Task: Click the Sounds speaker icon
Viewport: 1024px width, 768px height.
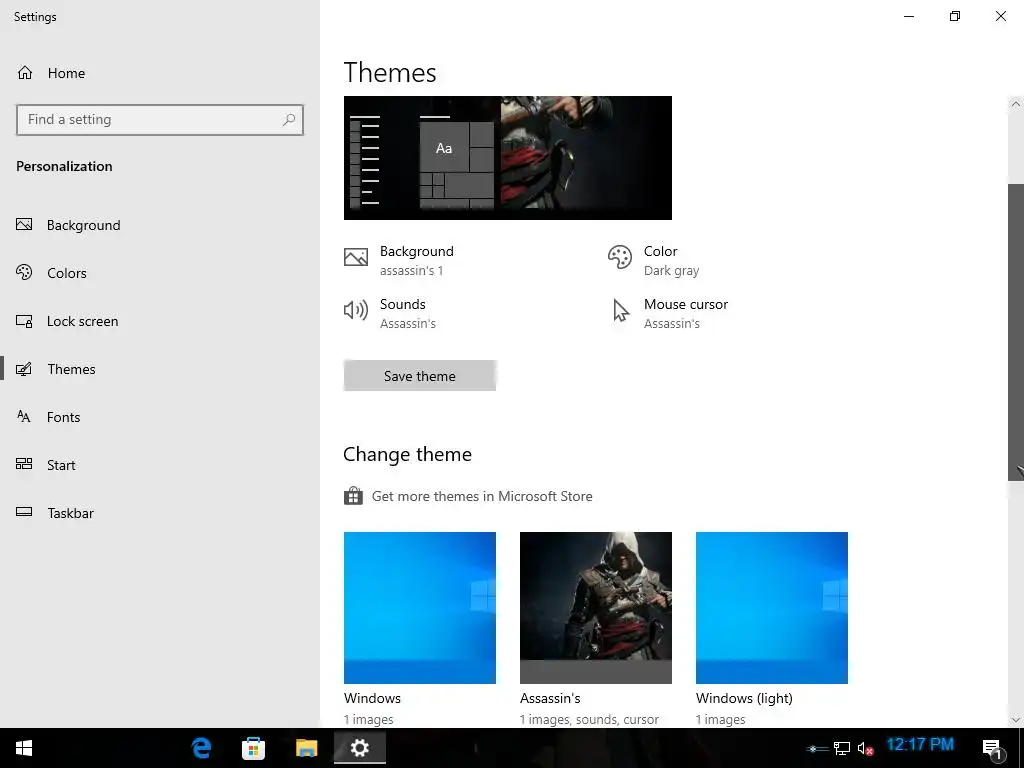Action: [356, 310]
